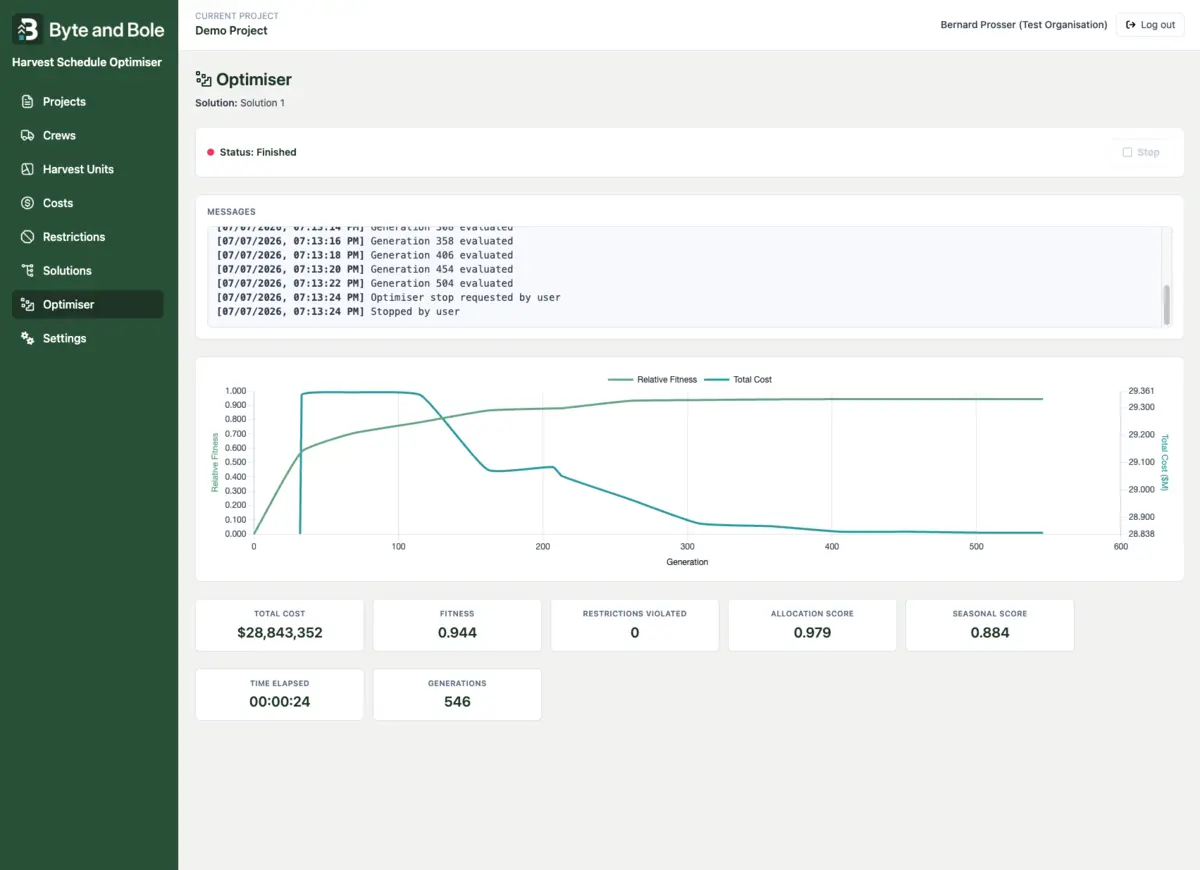Click the Generation x-axis label
This screenshot has width=1200, height=870.
[687, 563]
